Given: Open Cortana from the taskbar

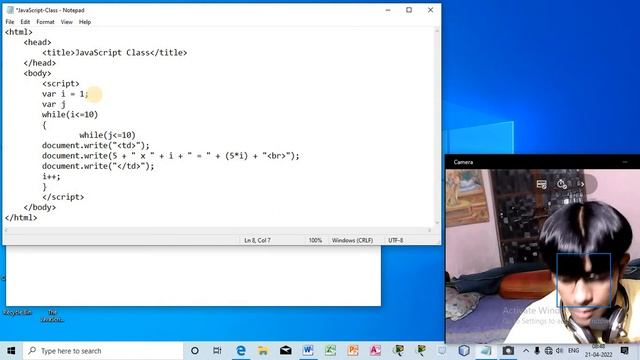Looking at the screenshot, I should coord(195,351).
